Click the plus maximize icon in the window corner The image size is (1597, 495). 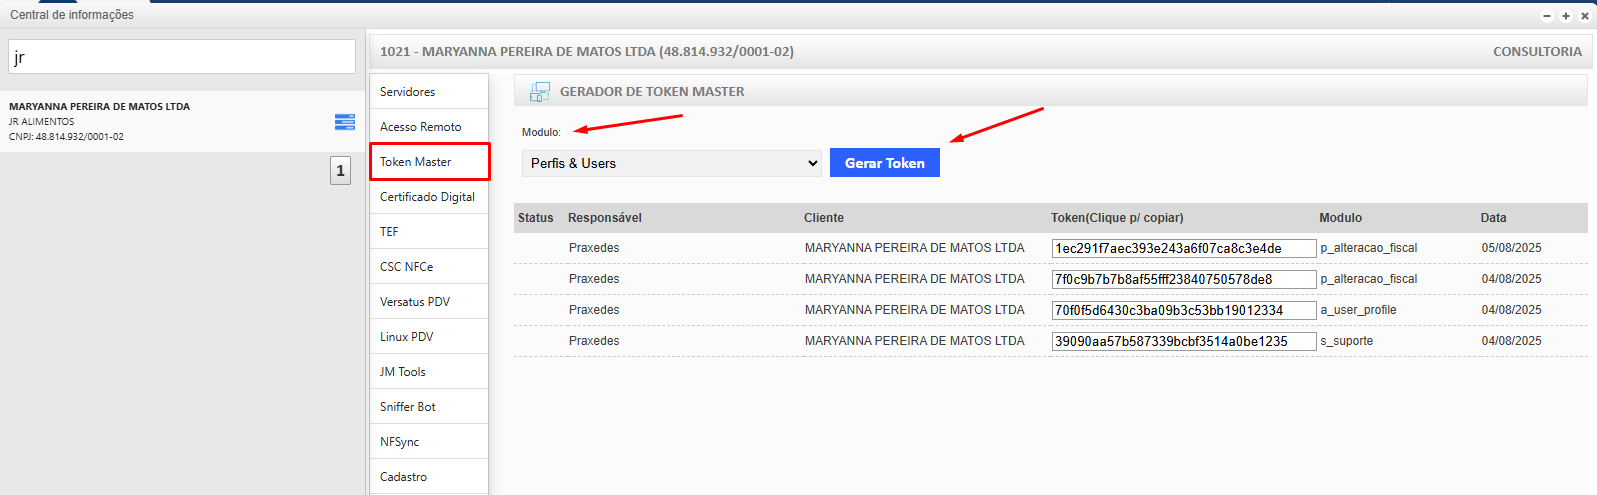pos(1566,16)
